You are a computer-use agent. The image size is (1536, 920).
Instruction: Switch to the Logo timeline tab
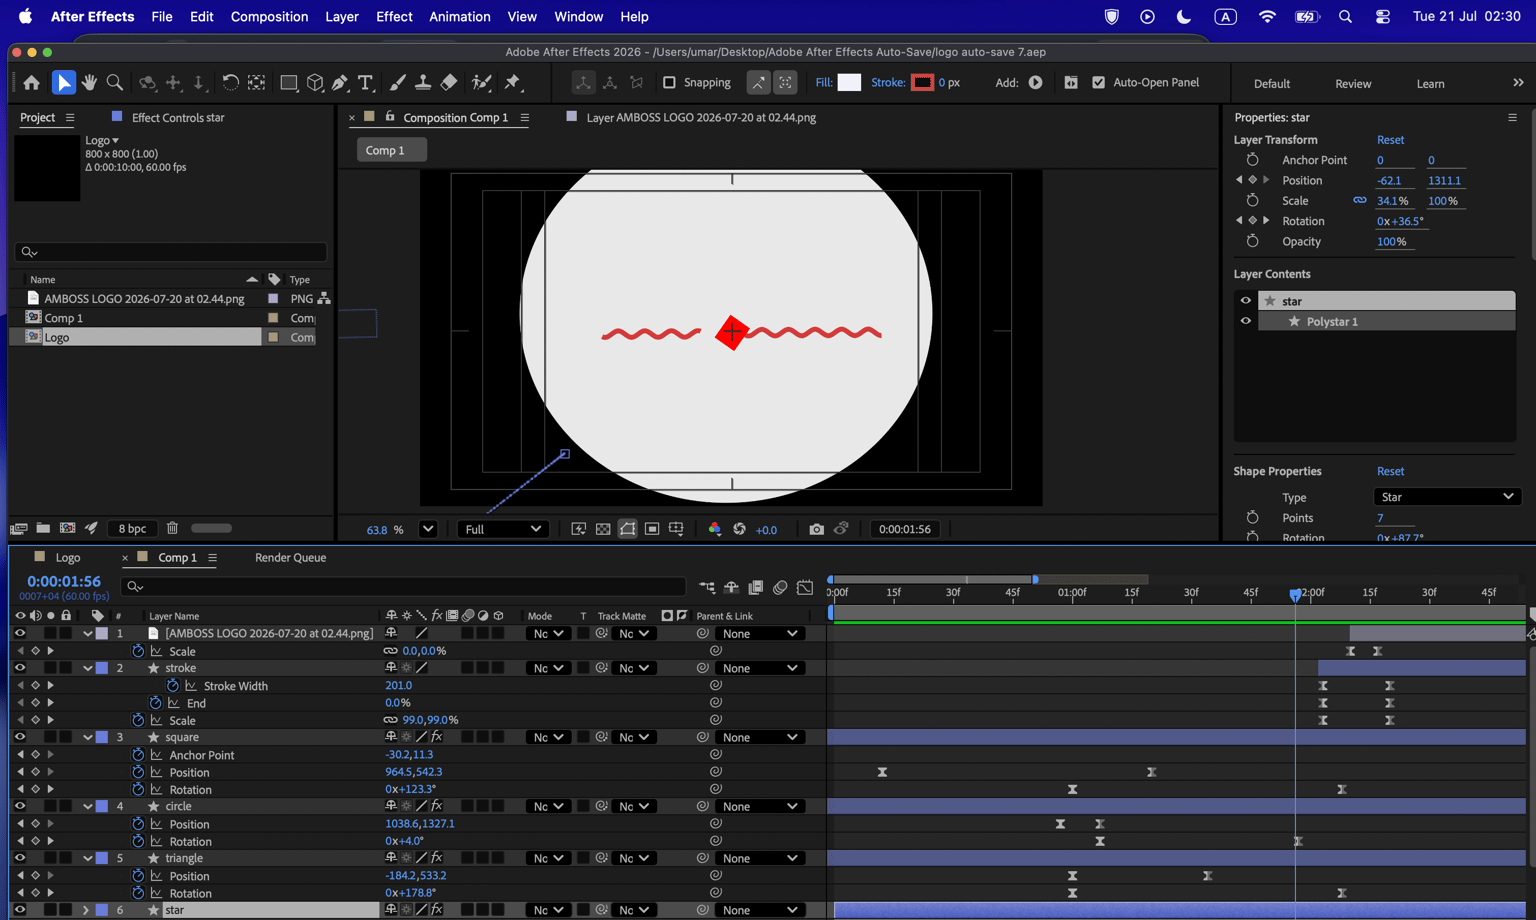68,558
